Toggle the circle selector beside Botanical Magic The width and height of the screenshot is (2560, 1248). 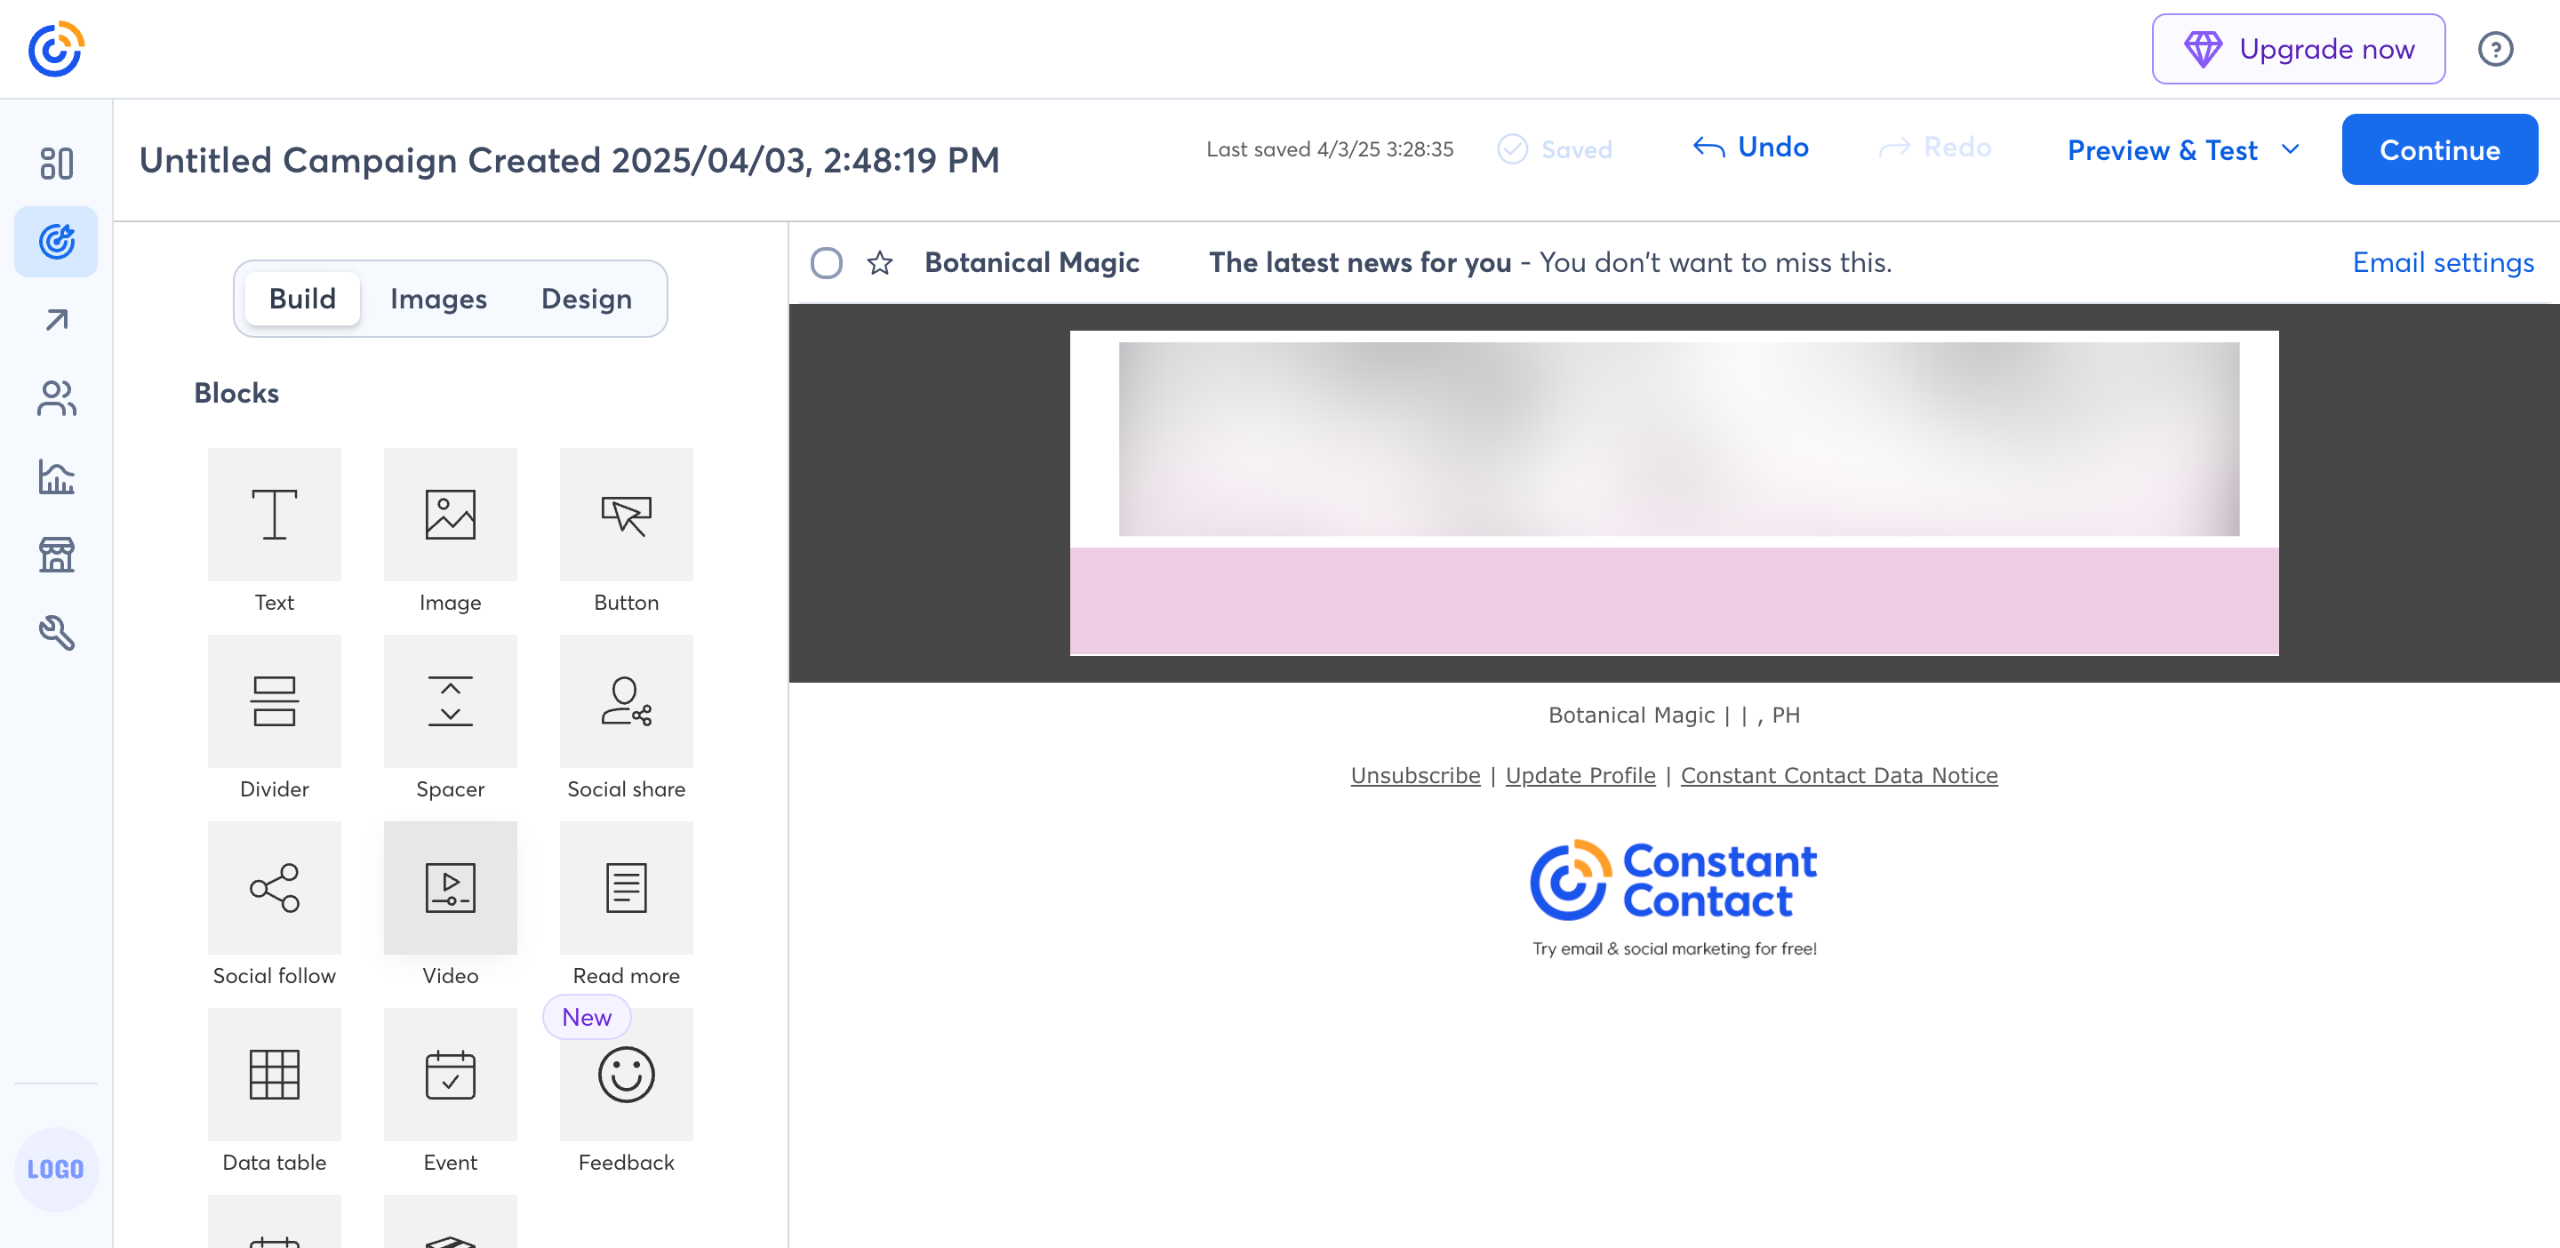coord(826,263)
